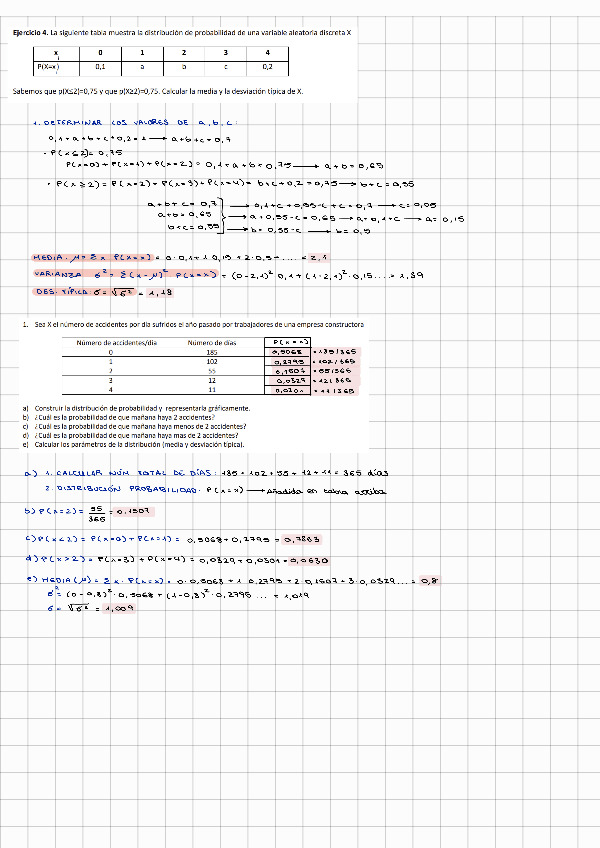Select the "Número de días" column header
Image resolution: width=600 pixels, height=848 pixels.
[212, 343]
